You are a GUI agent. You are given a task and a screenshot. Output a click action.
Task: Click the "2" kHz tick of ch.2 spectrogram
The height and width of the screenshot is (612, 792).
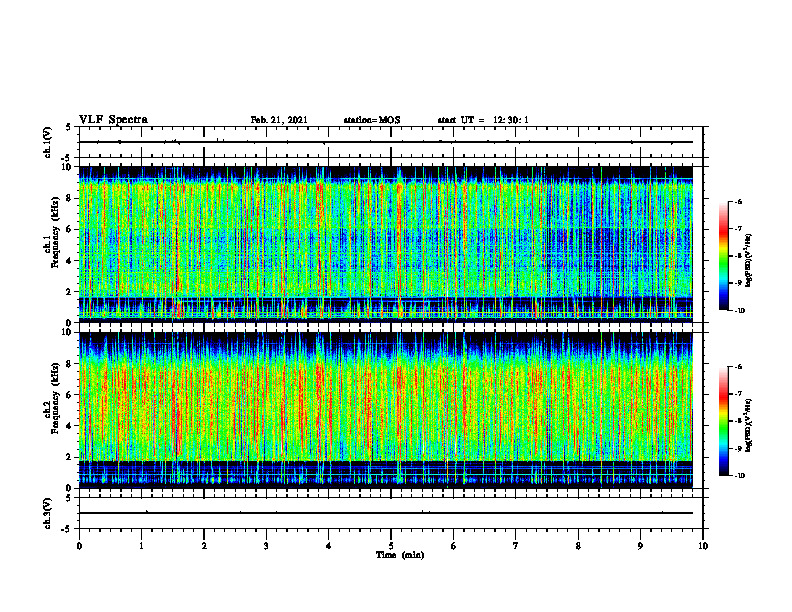point(70,457)
